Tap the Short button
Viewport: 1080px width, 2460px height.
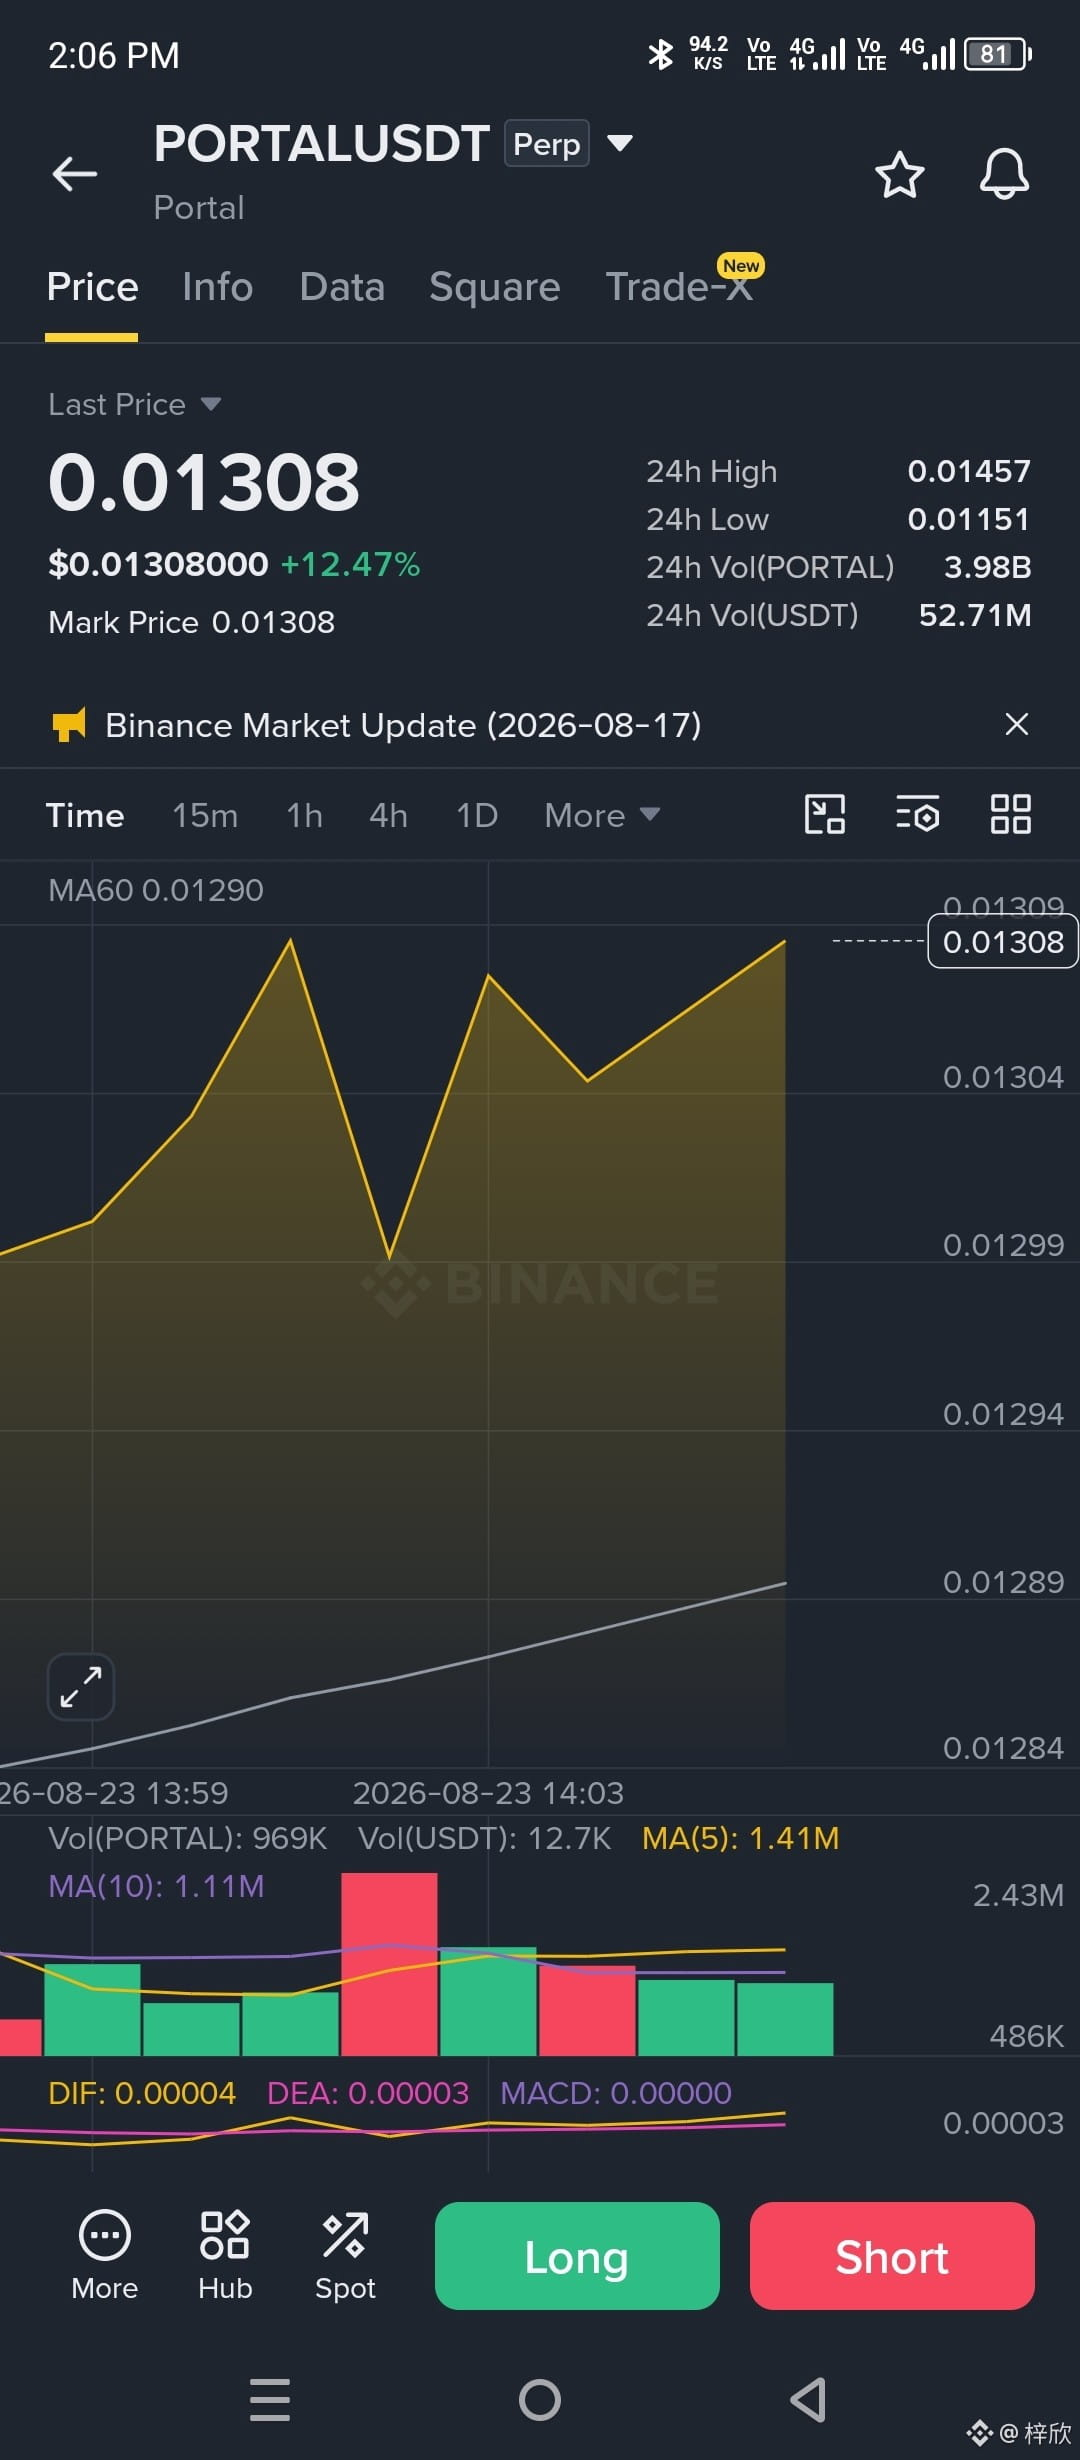tap(892, 2256)
